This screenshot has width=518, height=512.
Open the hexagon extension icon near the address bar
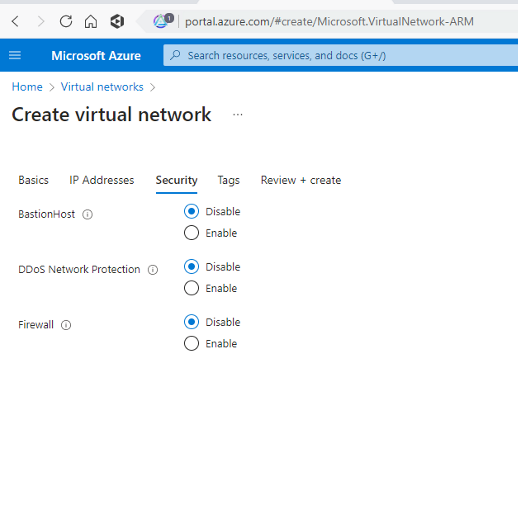[x=117, y=22]
